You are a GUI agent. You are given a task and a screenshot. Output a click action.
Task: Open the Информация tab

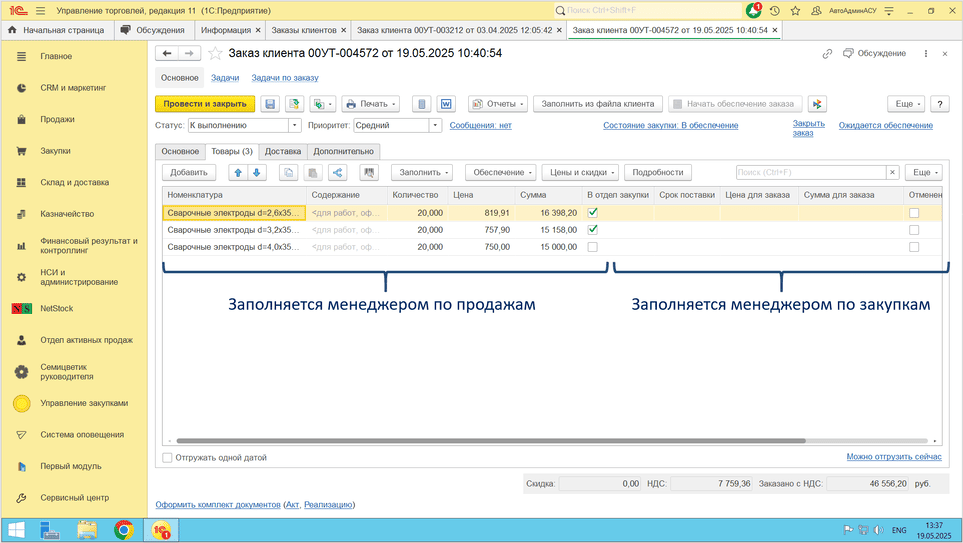click(226, 30)
